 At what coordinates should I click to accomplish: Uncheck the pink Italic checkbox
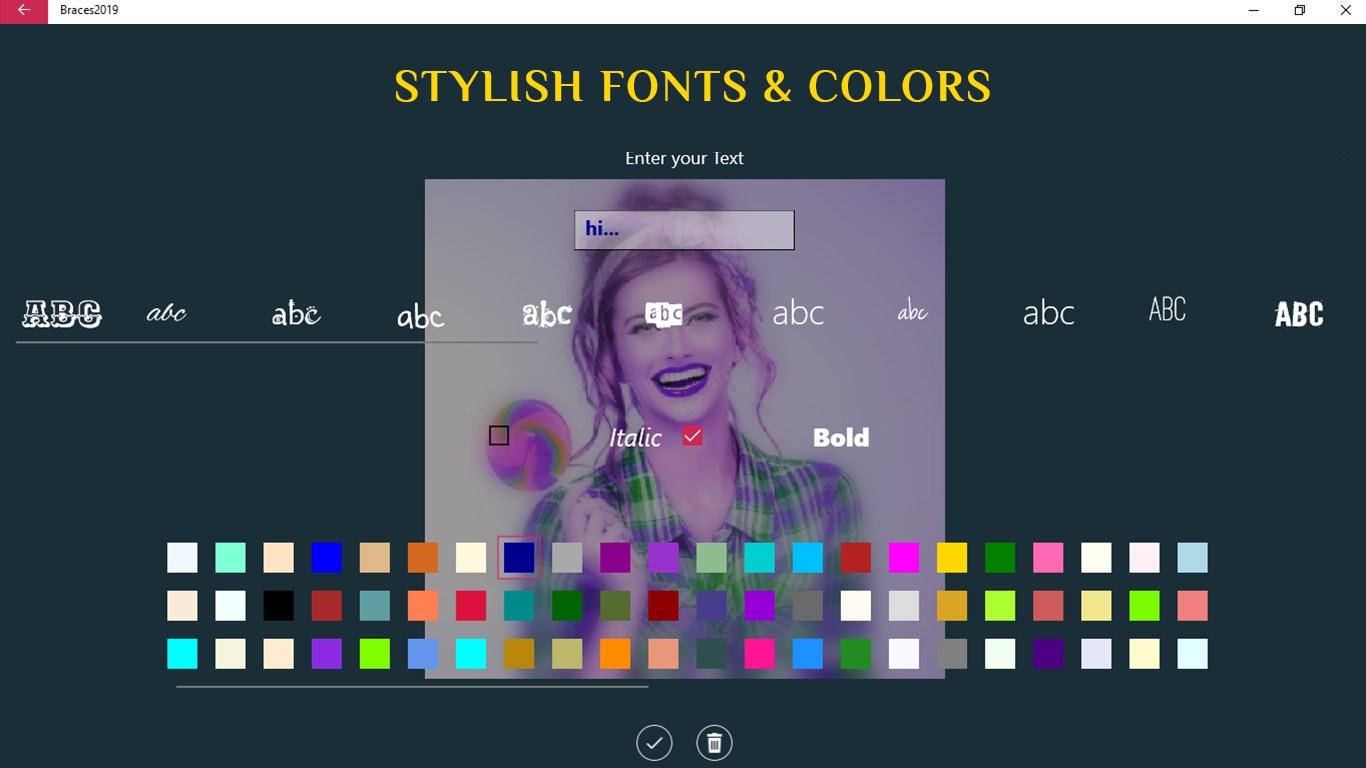click(x=692, y=436)
